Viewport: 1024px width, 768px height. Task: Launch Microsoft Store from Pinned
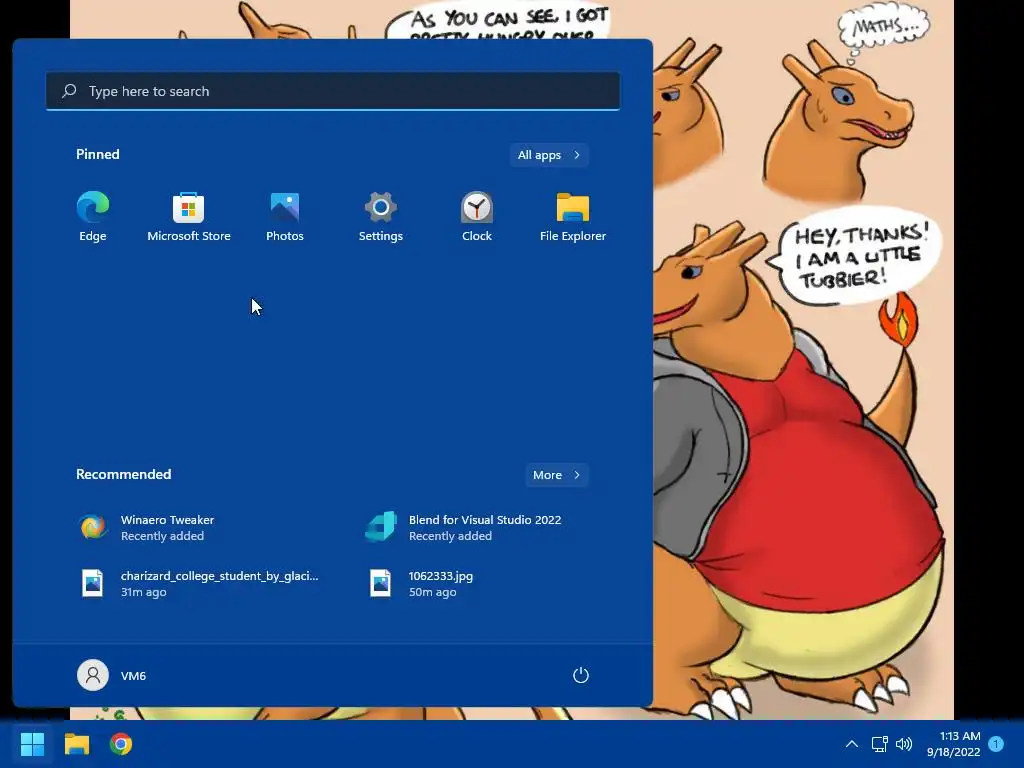pos(189,217)
